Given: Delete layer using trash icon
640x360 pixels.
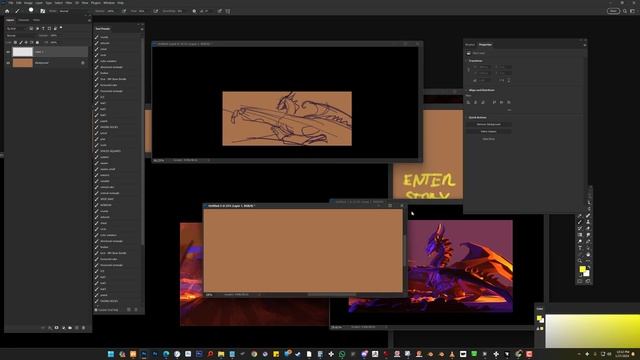Looking at the screenshot, I should pyautogui.click(x=84, y=328).
